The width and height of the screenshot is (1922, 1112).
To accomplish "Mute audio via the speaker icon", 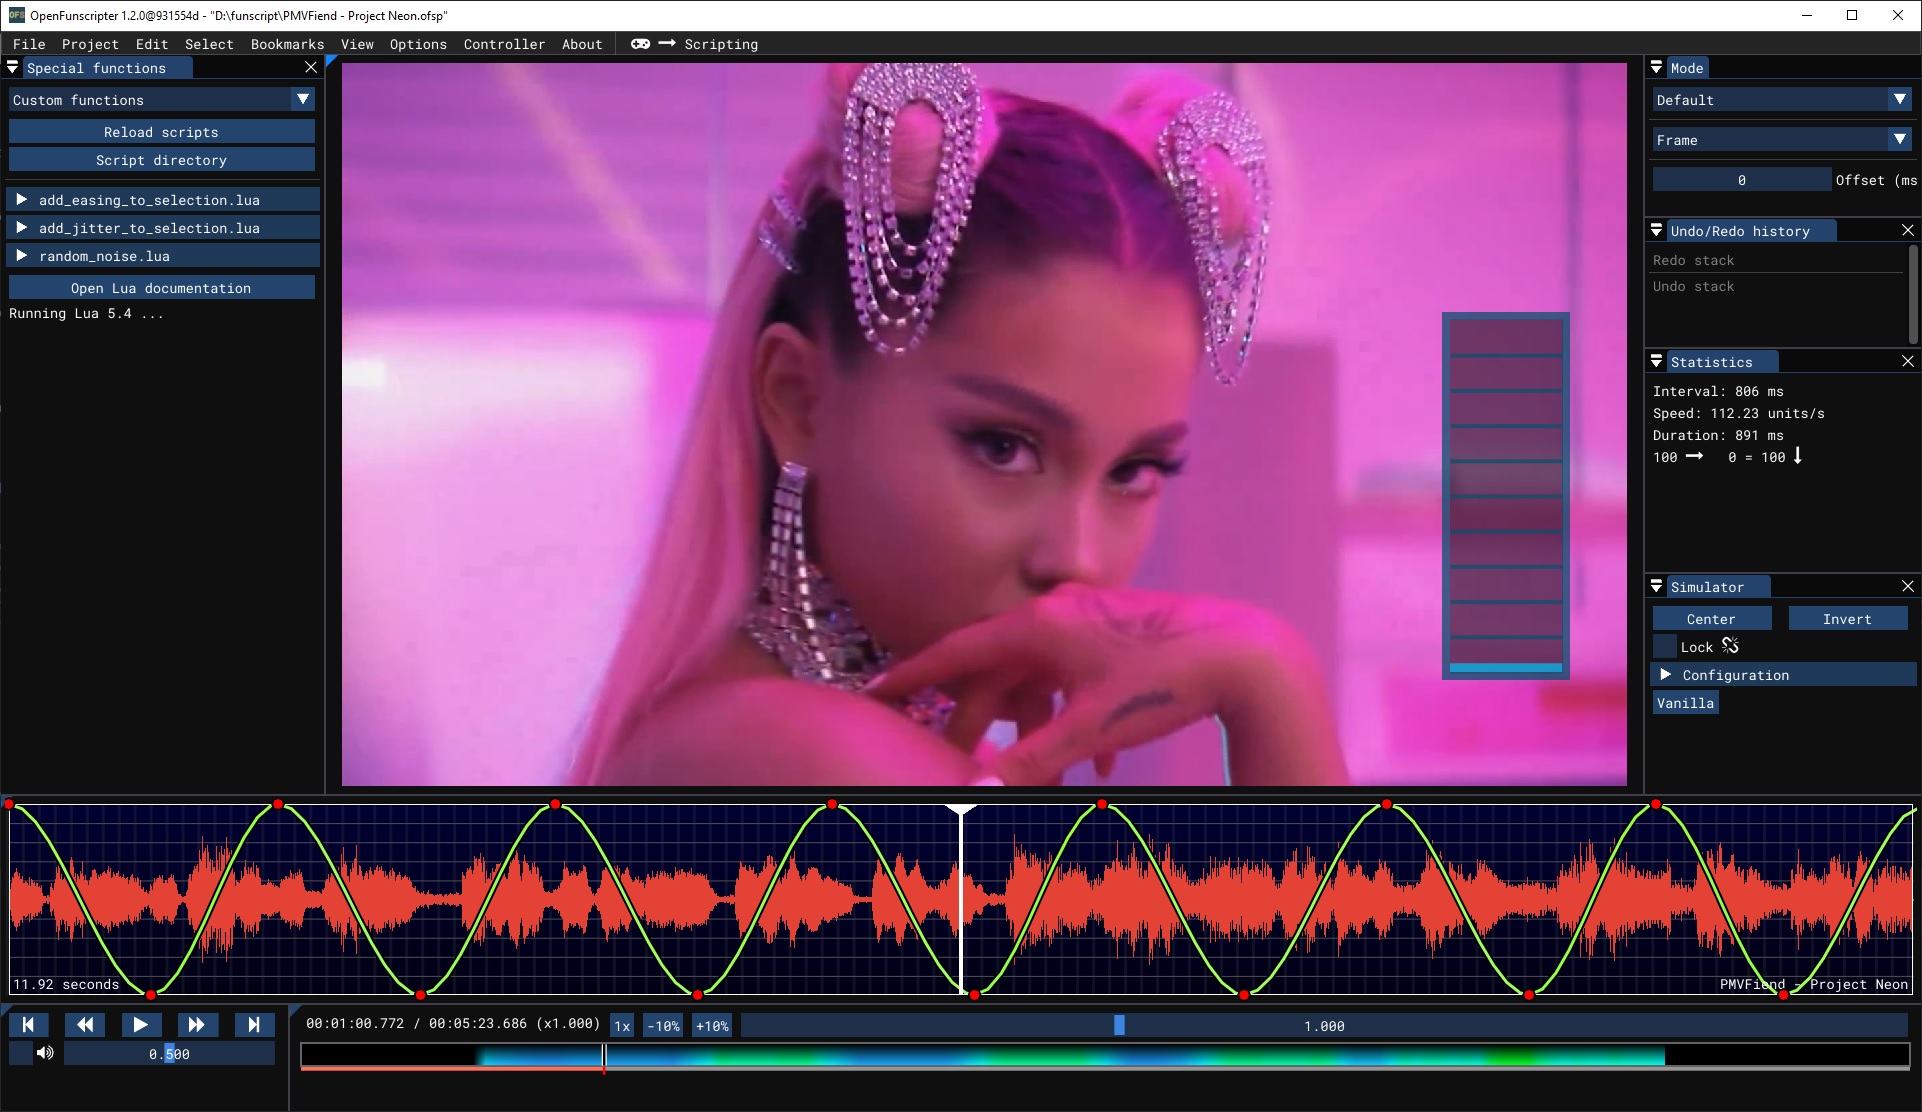I will (x=45, y=1053).
